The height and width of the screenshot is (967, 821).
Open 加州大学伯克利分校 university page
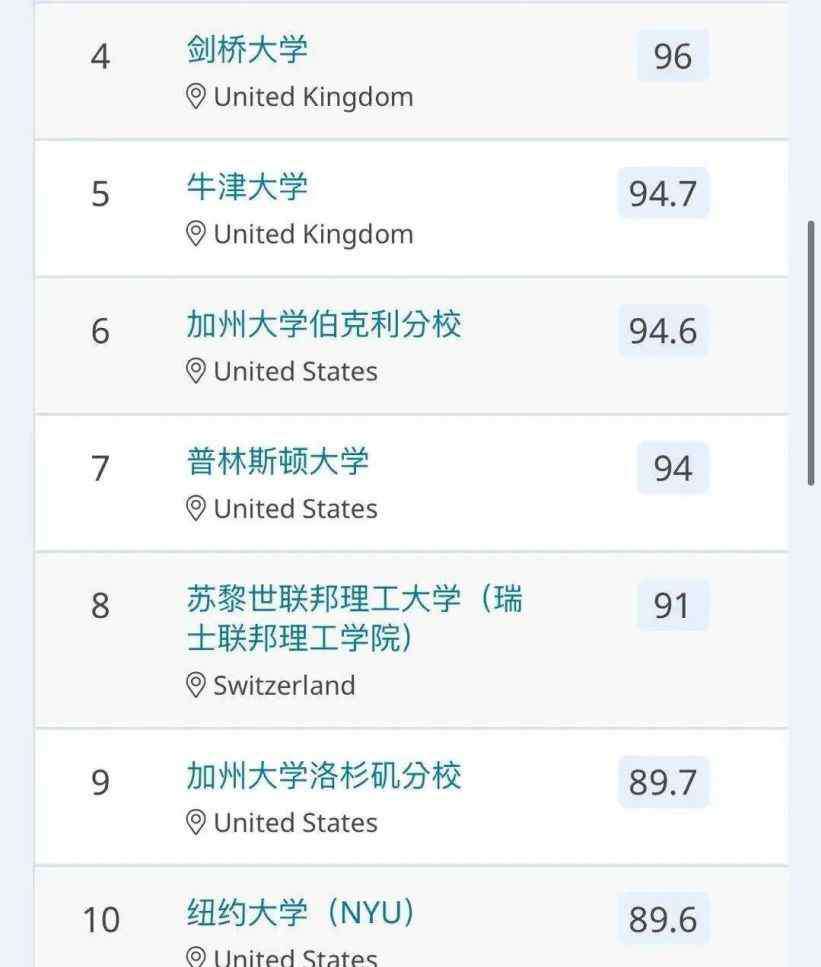[324, 324]
